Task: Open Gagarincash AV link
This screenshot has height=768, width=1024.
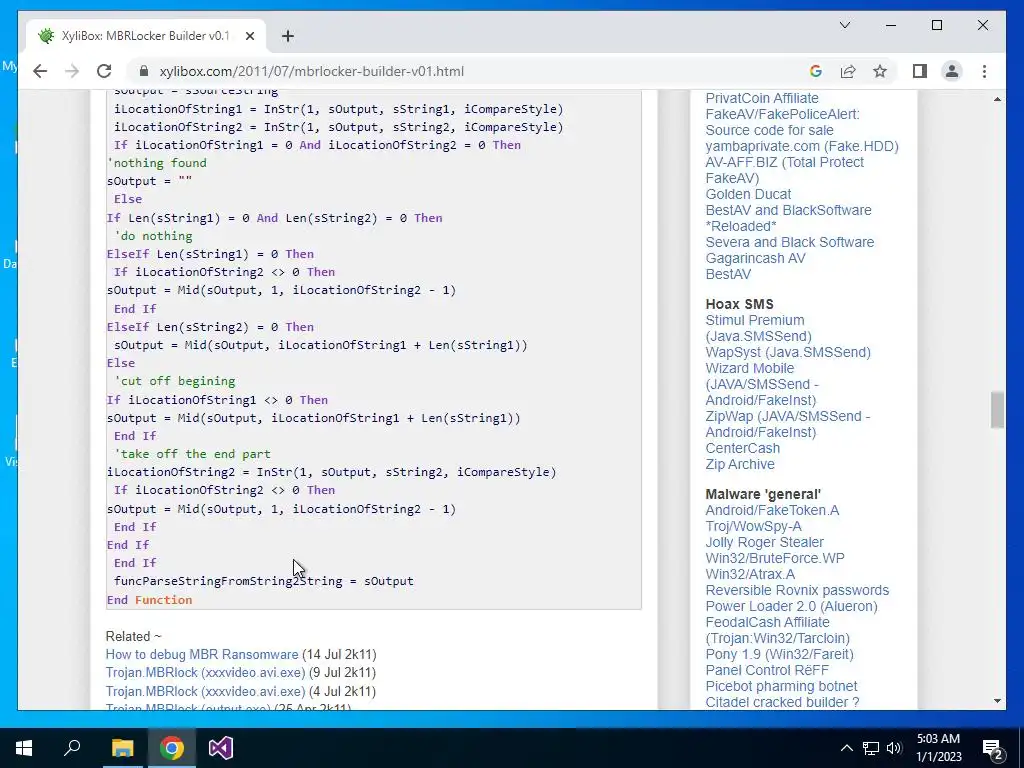Action: click(756, 258)
